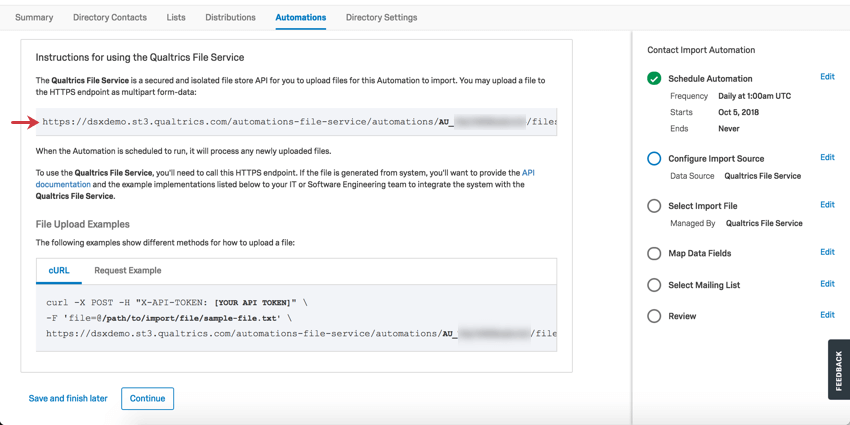Image resolution: width=850 pixels, height=425 pixels.
Task: Click the 'Contact Import Automation' heading
Action: [701, 50]
